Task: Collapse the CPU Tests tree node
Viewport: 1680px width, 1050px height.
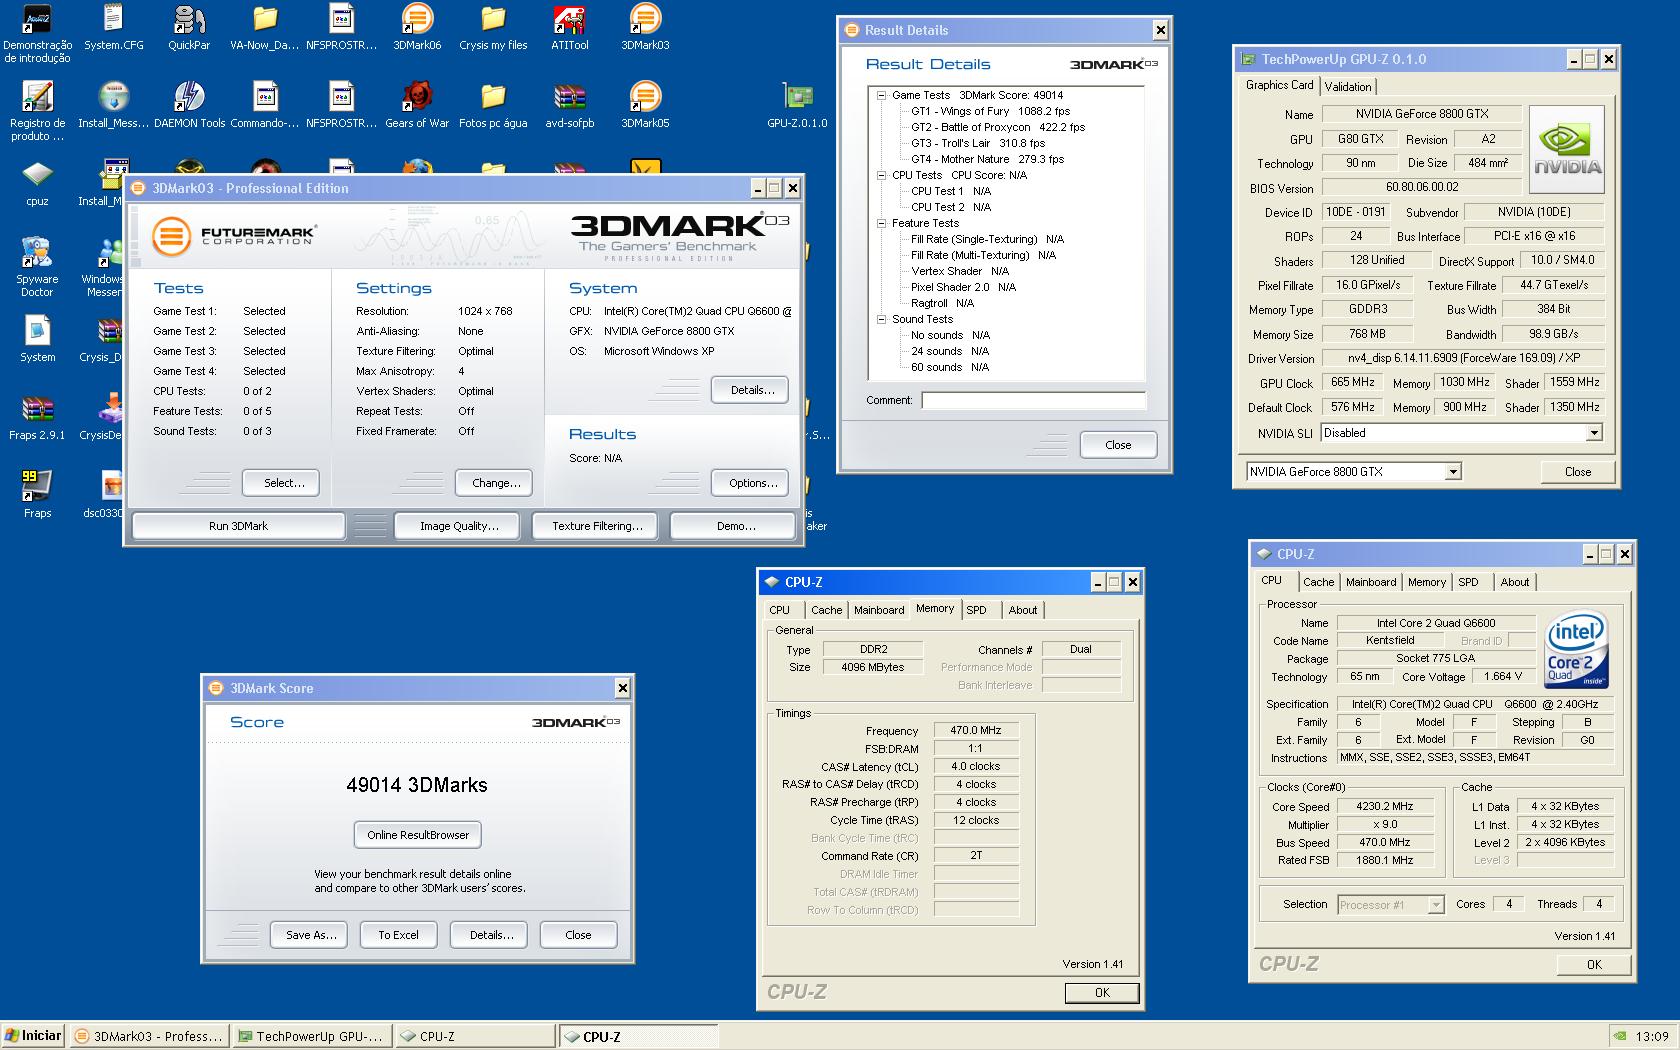Action: point(881,175)
